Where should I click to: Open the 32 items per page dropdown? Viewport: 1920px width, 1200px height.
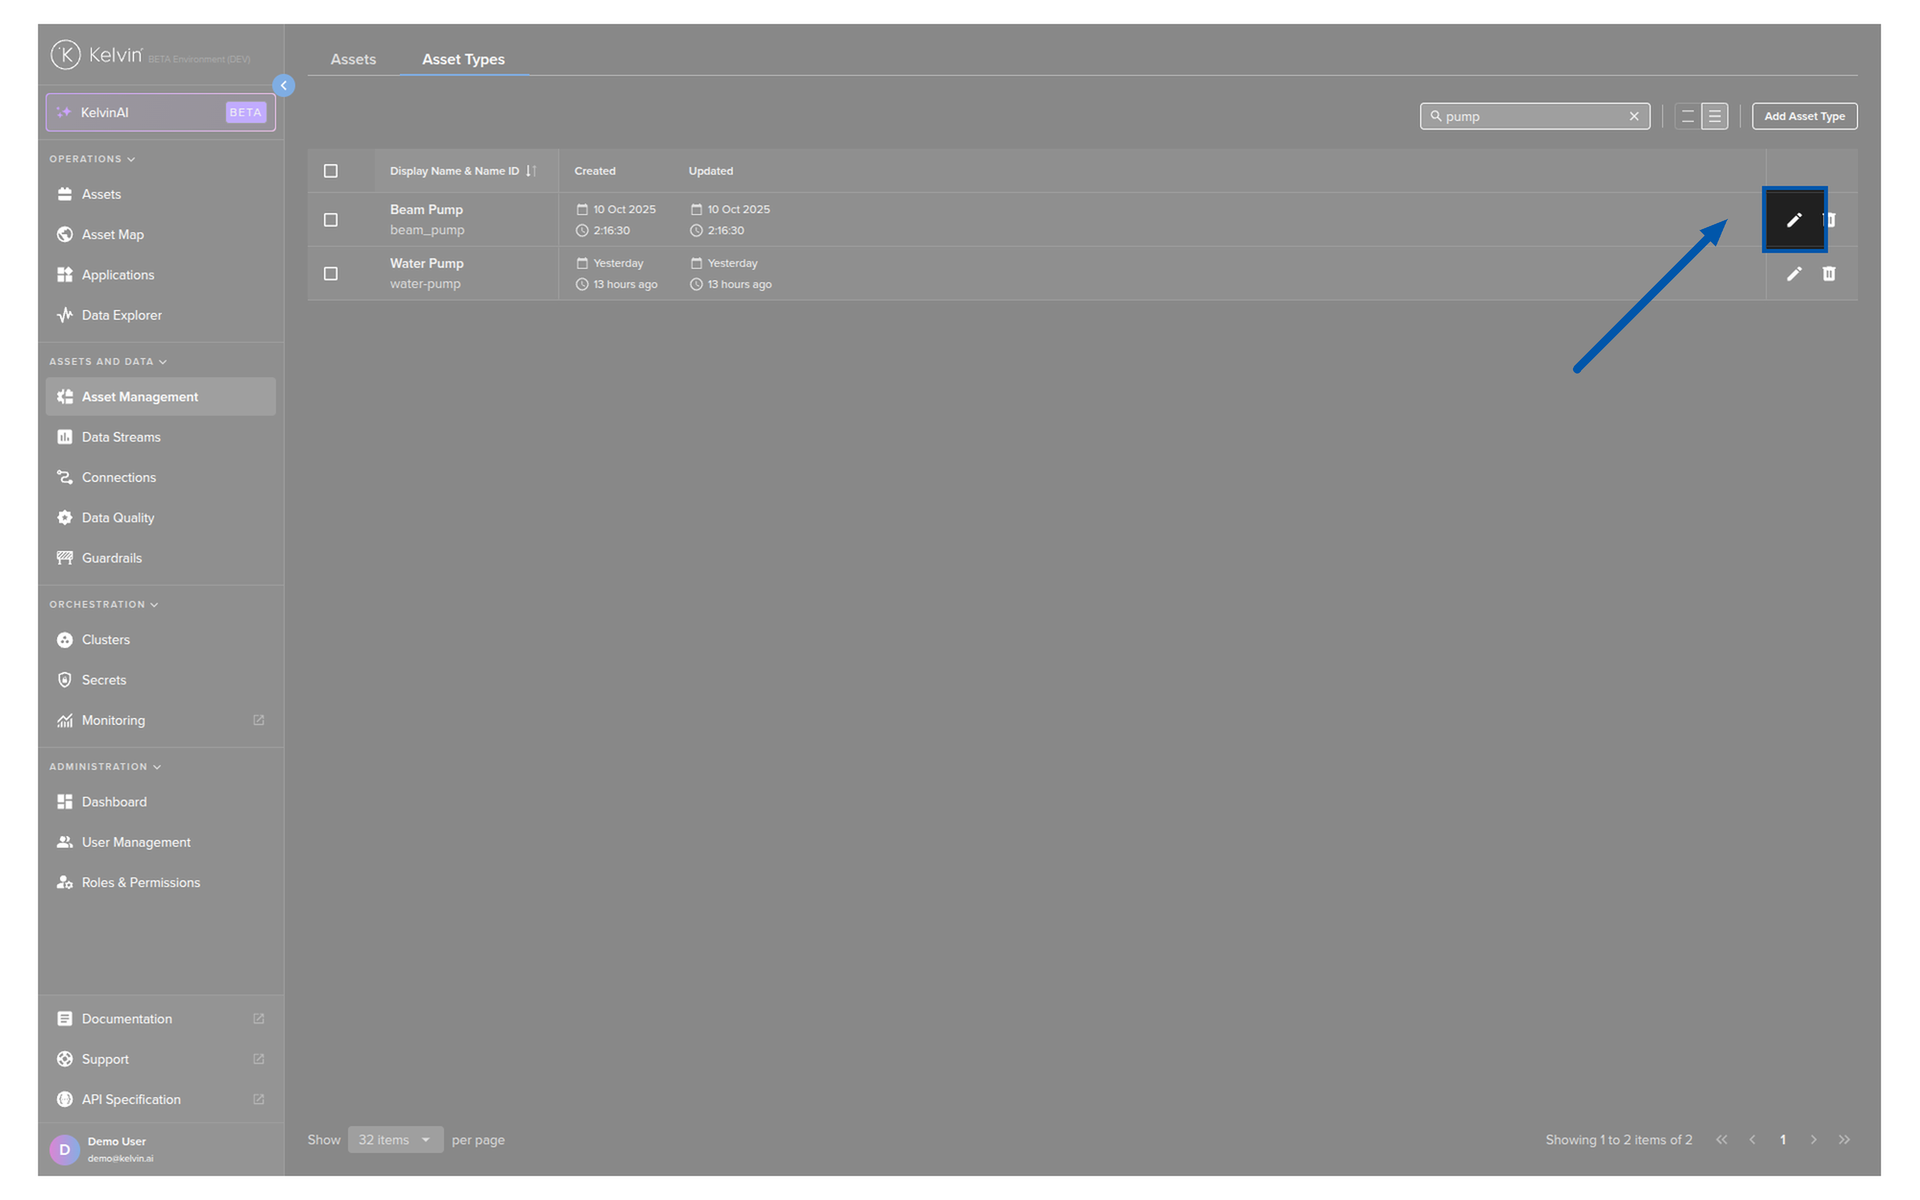coord(395,1140)
